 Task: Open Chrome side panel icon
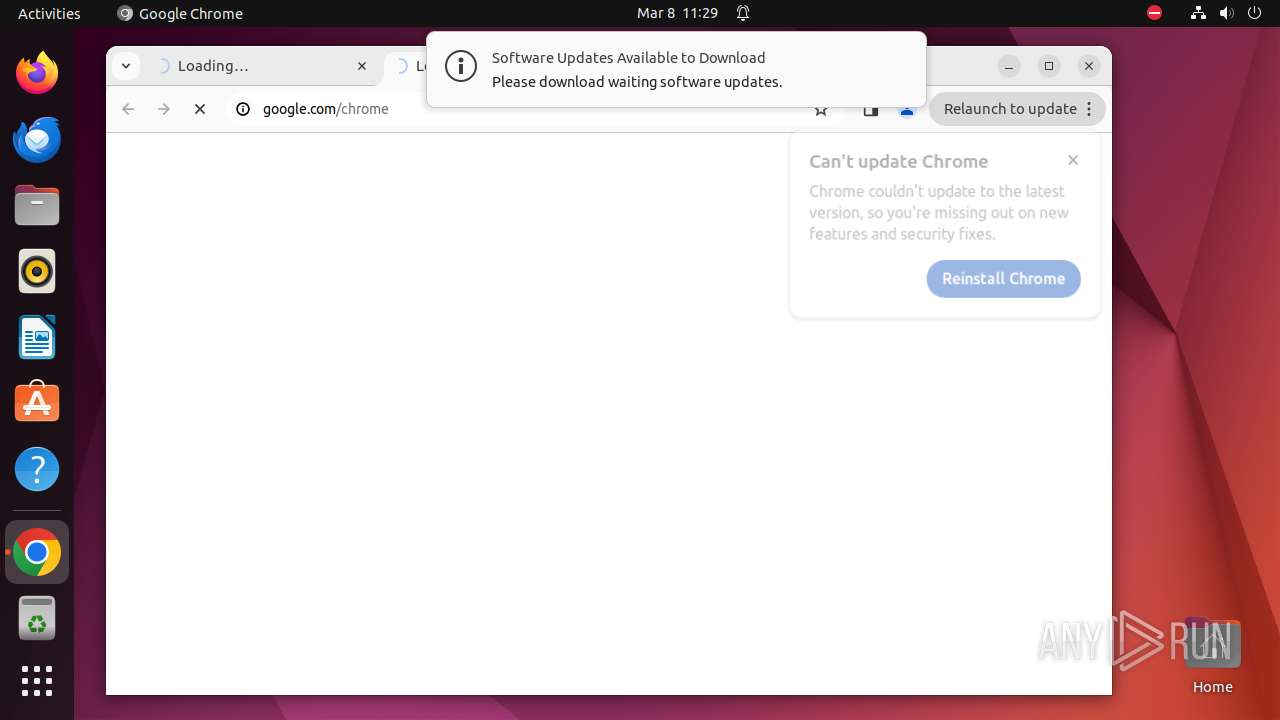[x=871, y=111]
